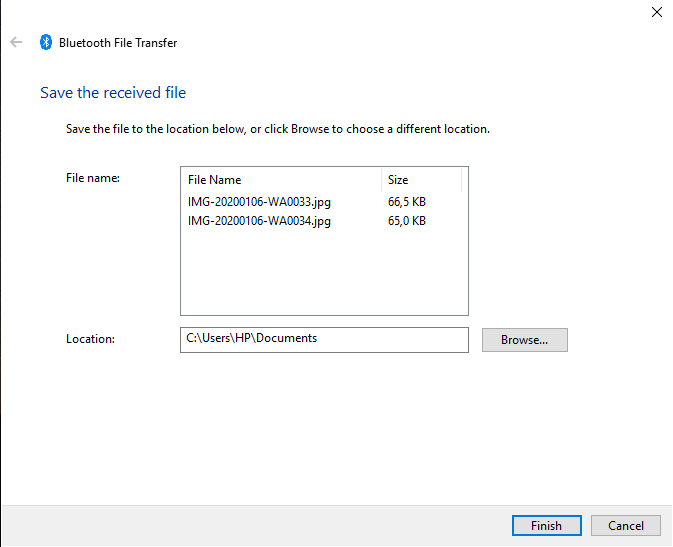Click the 'File name:' label
The image size is (673, 547).
[x=93, y=178]
